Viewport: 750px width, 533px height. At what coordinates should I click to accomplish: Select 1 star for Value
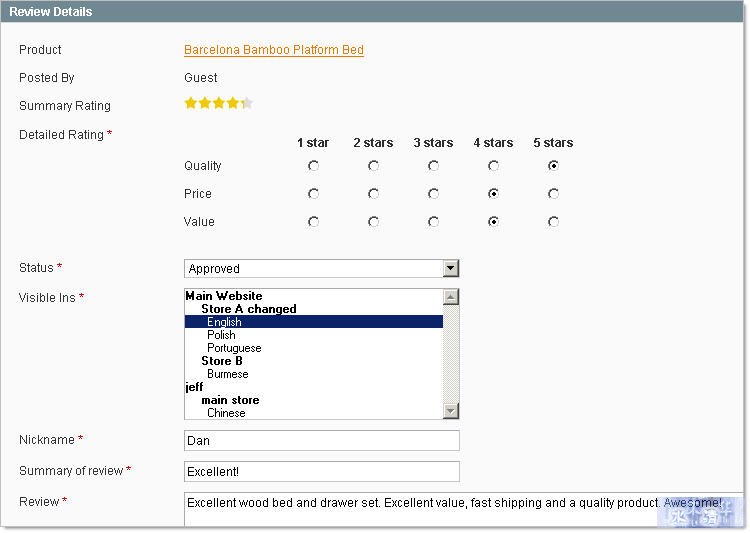pyautogui.click(x=313, y=222)
